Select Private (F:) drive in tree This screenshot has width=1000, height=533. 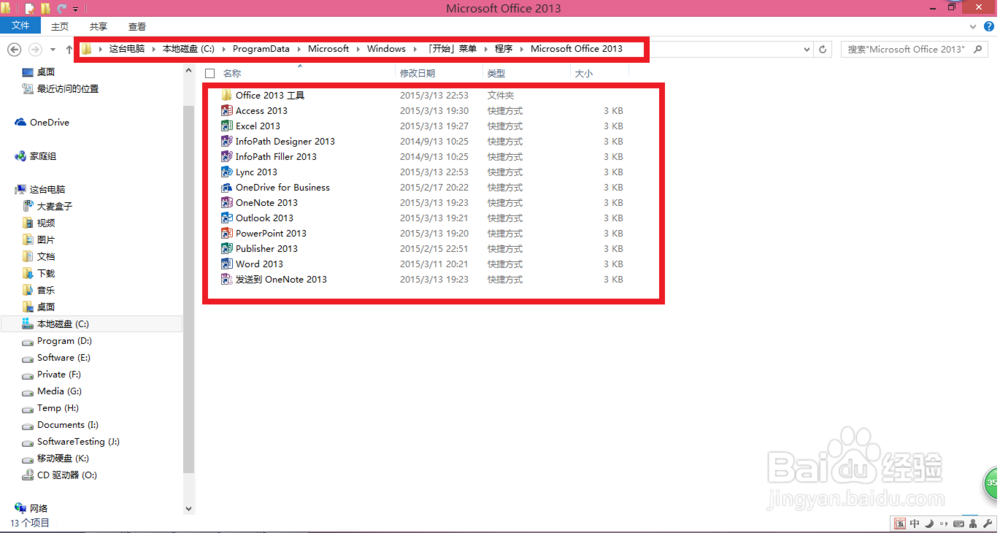click(59, 374)
